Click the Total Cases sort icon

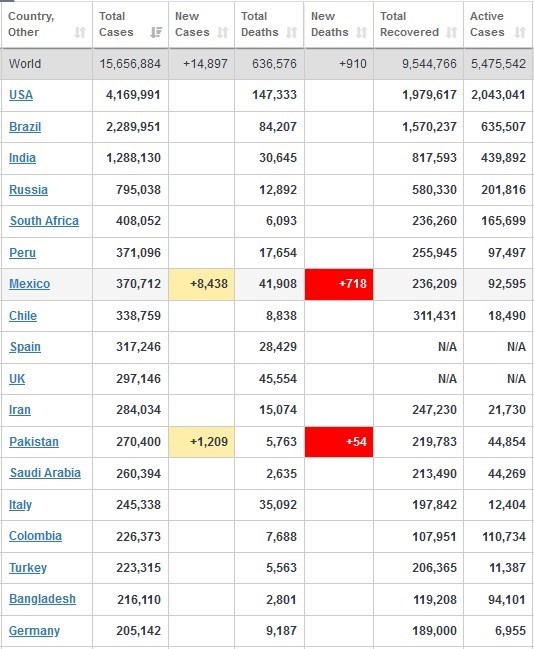coord(156,32)
